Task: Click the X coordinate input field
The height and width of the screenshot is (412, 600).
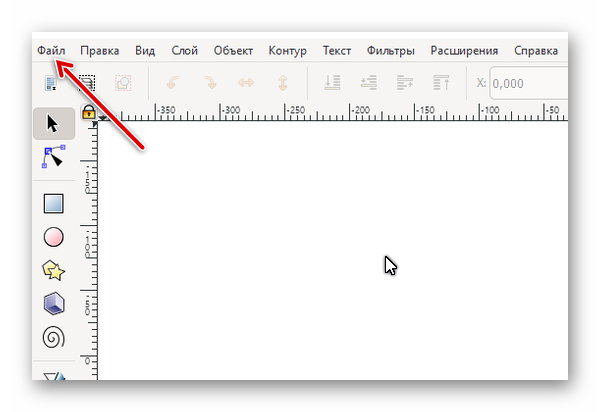Action: [528, 83]
